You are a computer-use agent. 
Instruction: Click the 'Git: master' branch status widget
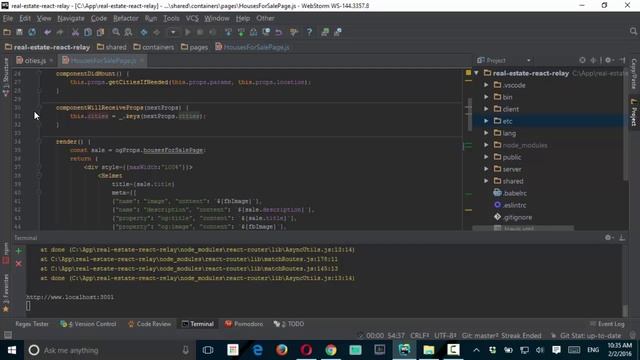(480, 336)
